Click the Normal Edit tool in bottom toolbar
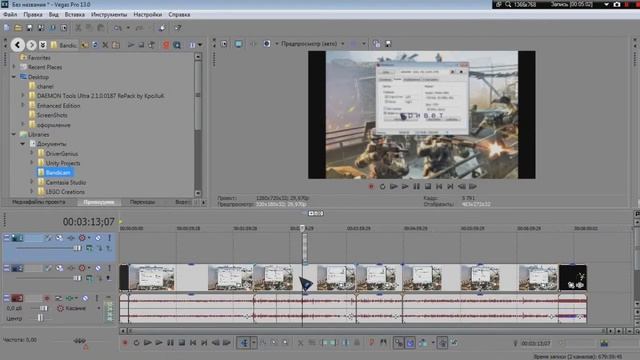Screen dimensions: 640x360 pos(244,343)
